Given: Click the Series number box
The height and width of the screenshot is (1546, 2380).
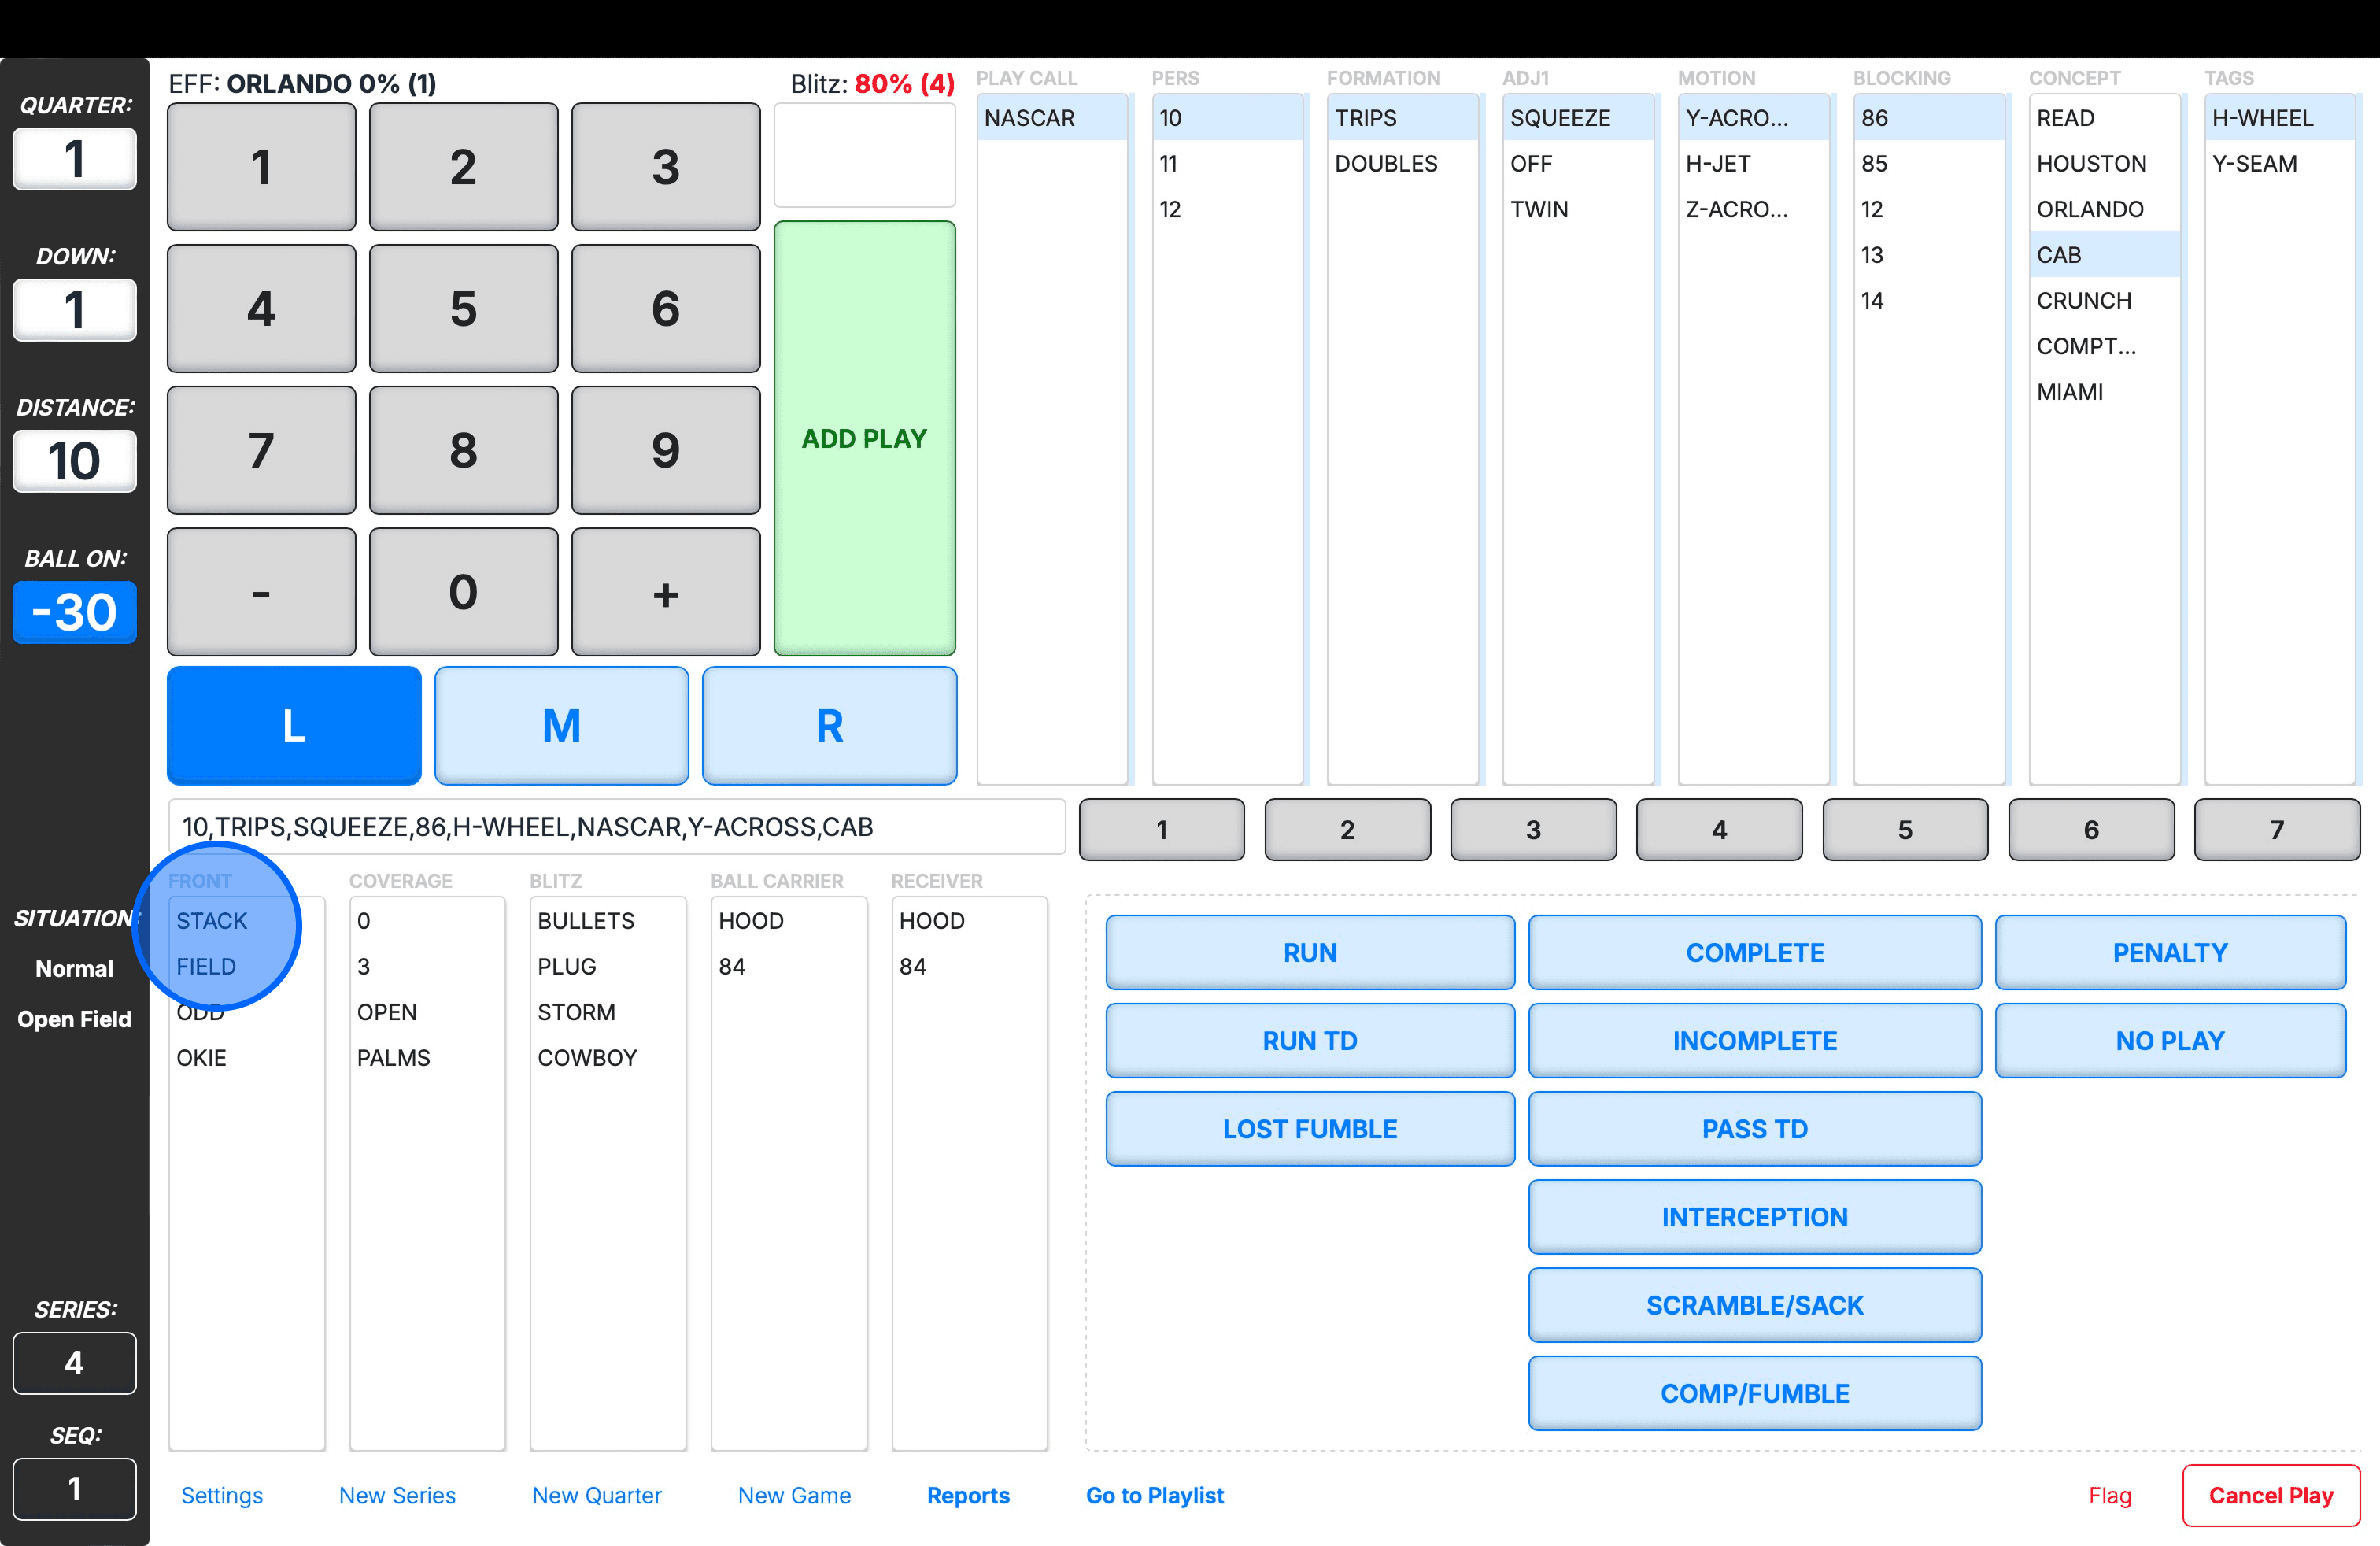Looking at the screenshot, I should coord(74,1363).
